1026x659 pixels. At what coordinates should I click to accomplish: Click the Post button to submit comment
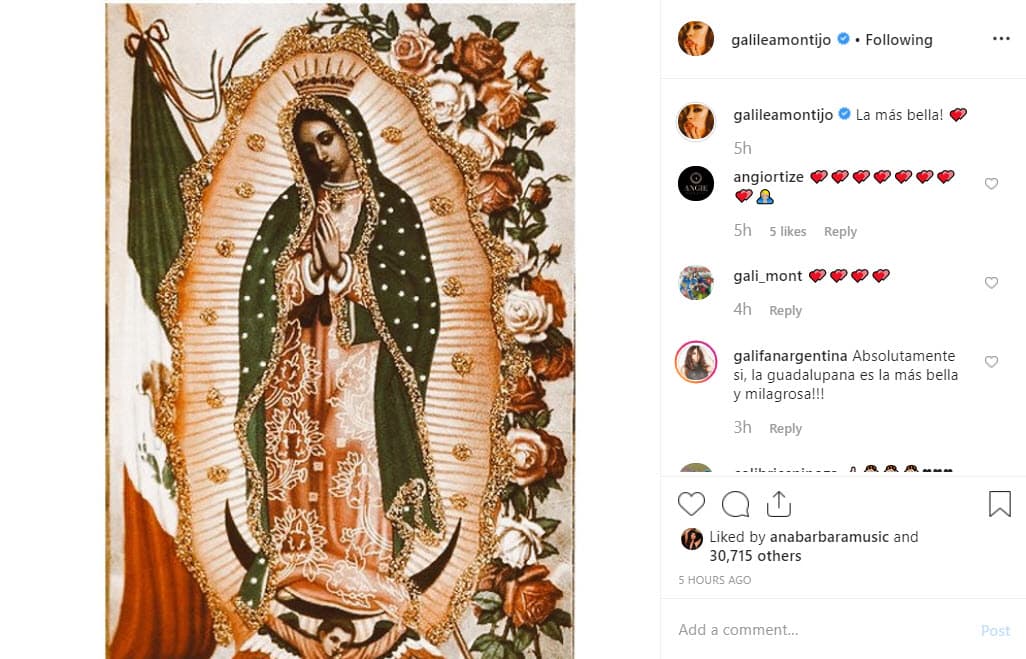tap(996, 630)
